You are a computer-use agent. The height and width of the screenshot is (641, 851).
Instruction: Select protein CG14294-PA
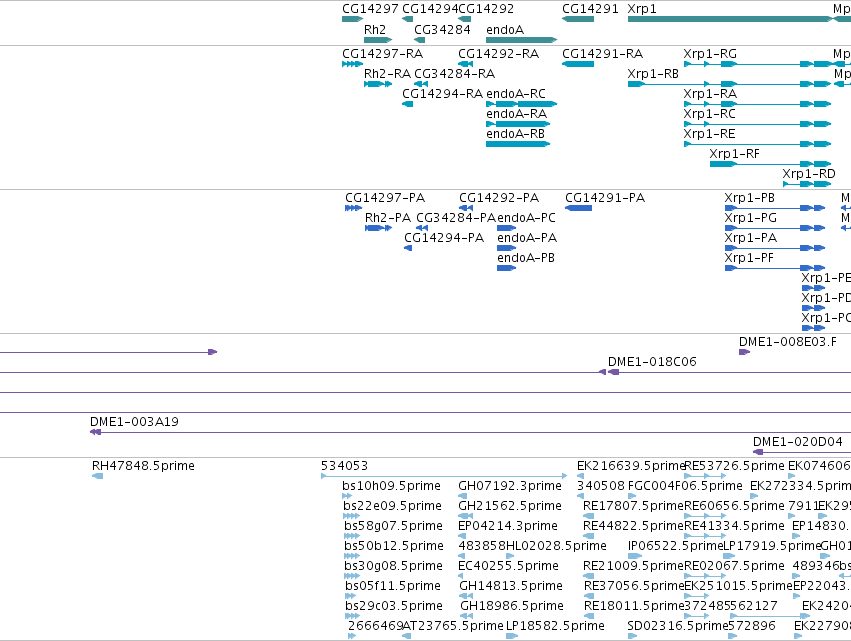coord(408,249)
